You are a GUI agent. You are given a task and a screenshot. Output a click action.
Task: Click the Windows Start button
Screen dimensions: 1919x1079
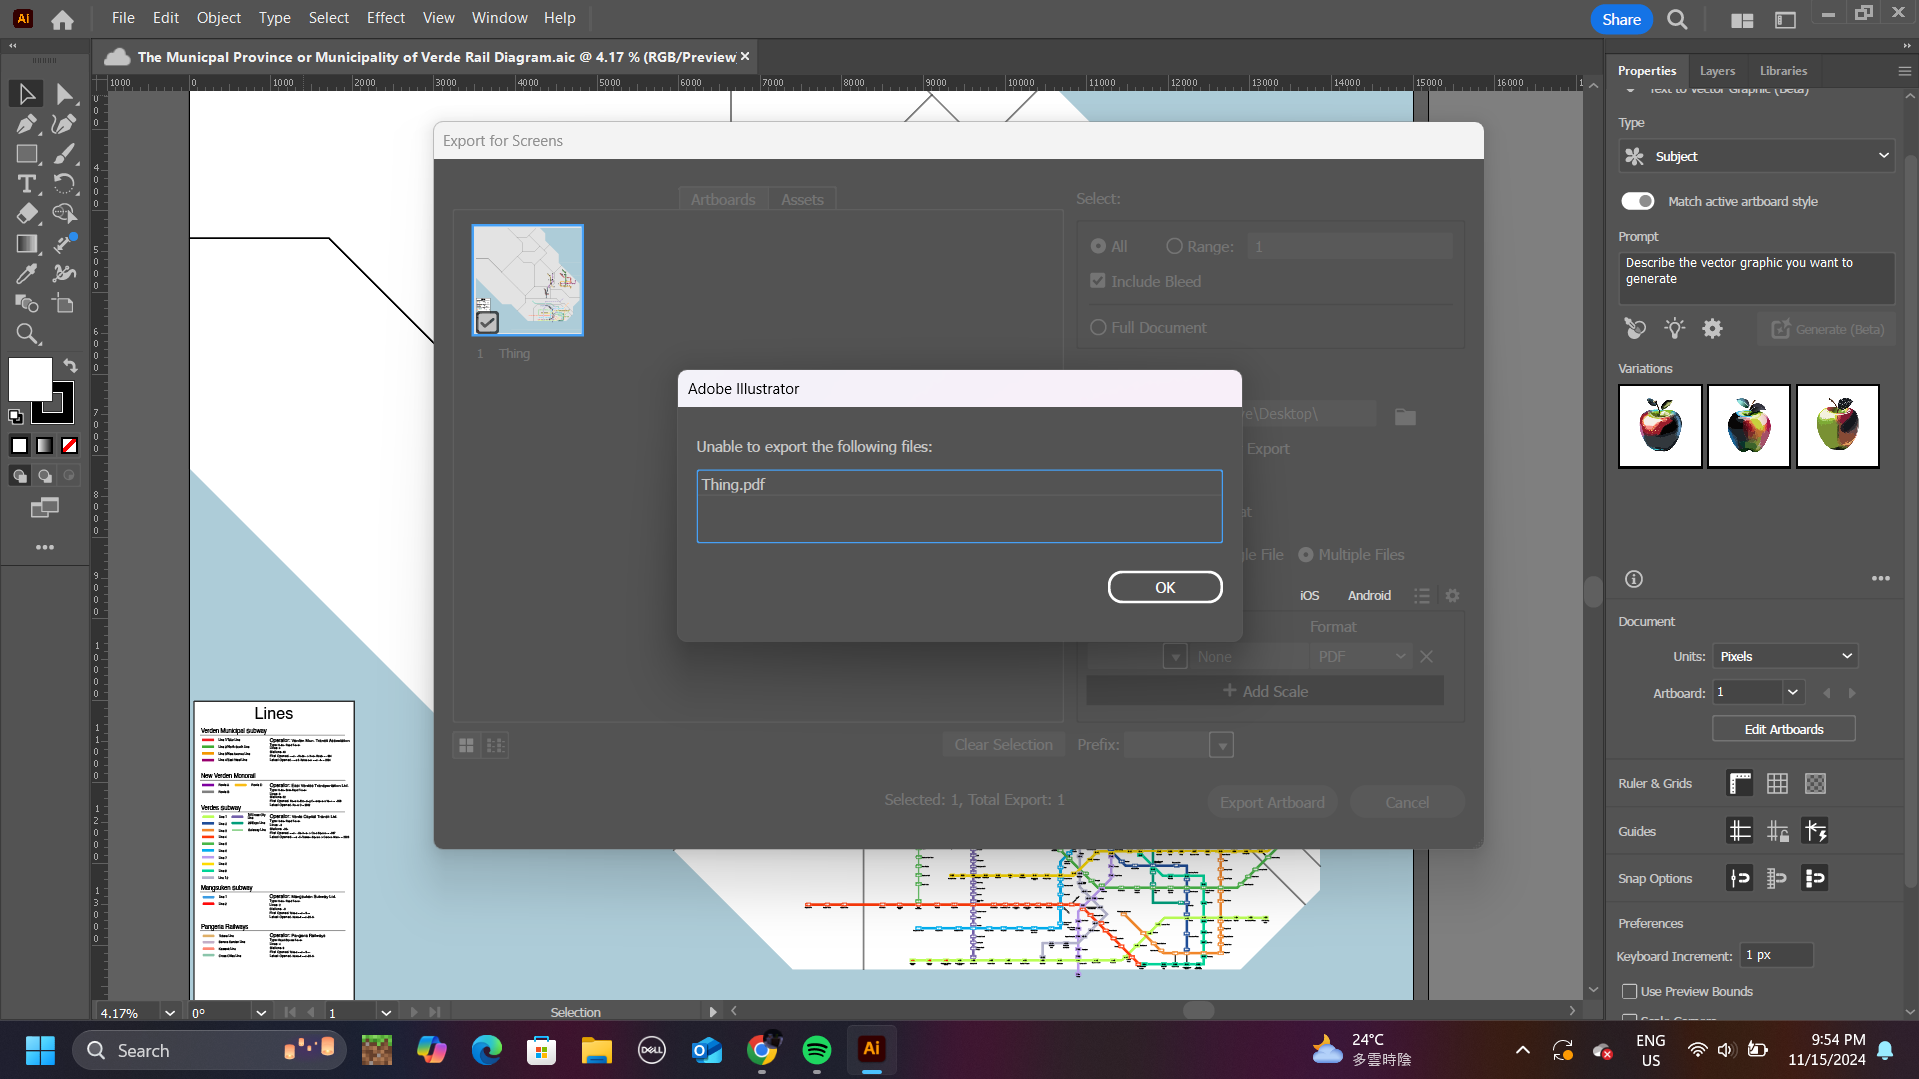click(x=40, y=1050)
